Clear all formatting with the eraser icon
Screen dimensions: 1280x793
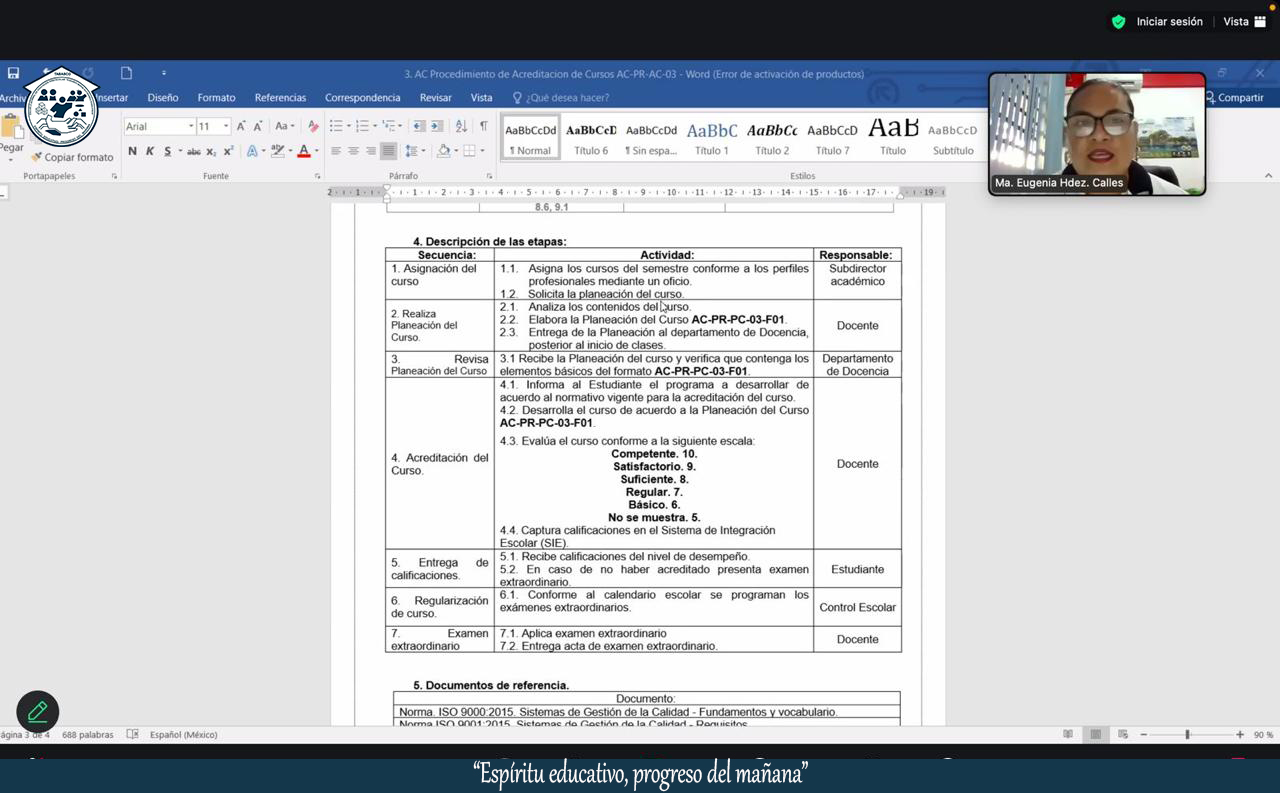tap(313, 126)
